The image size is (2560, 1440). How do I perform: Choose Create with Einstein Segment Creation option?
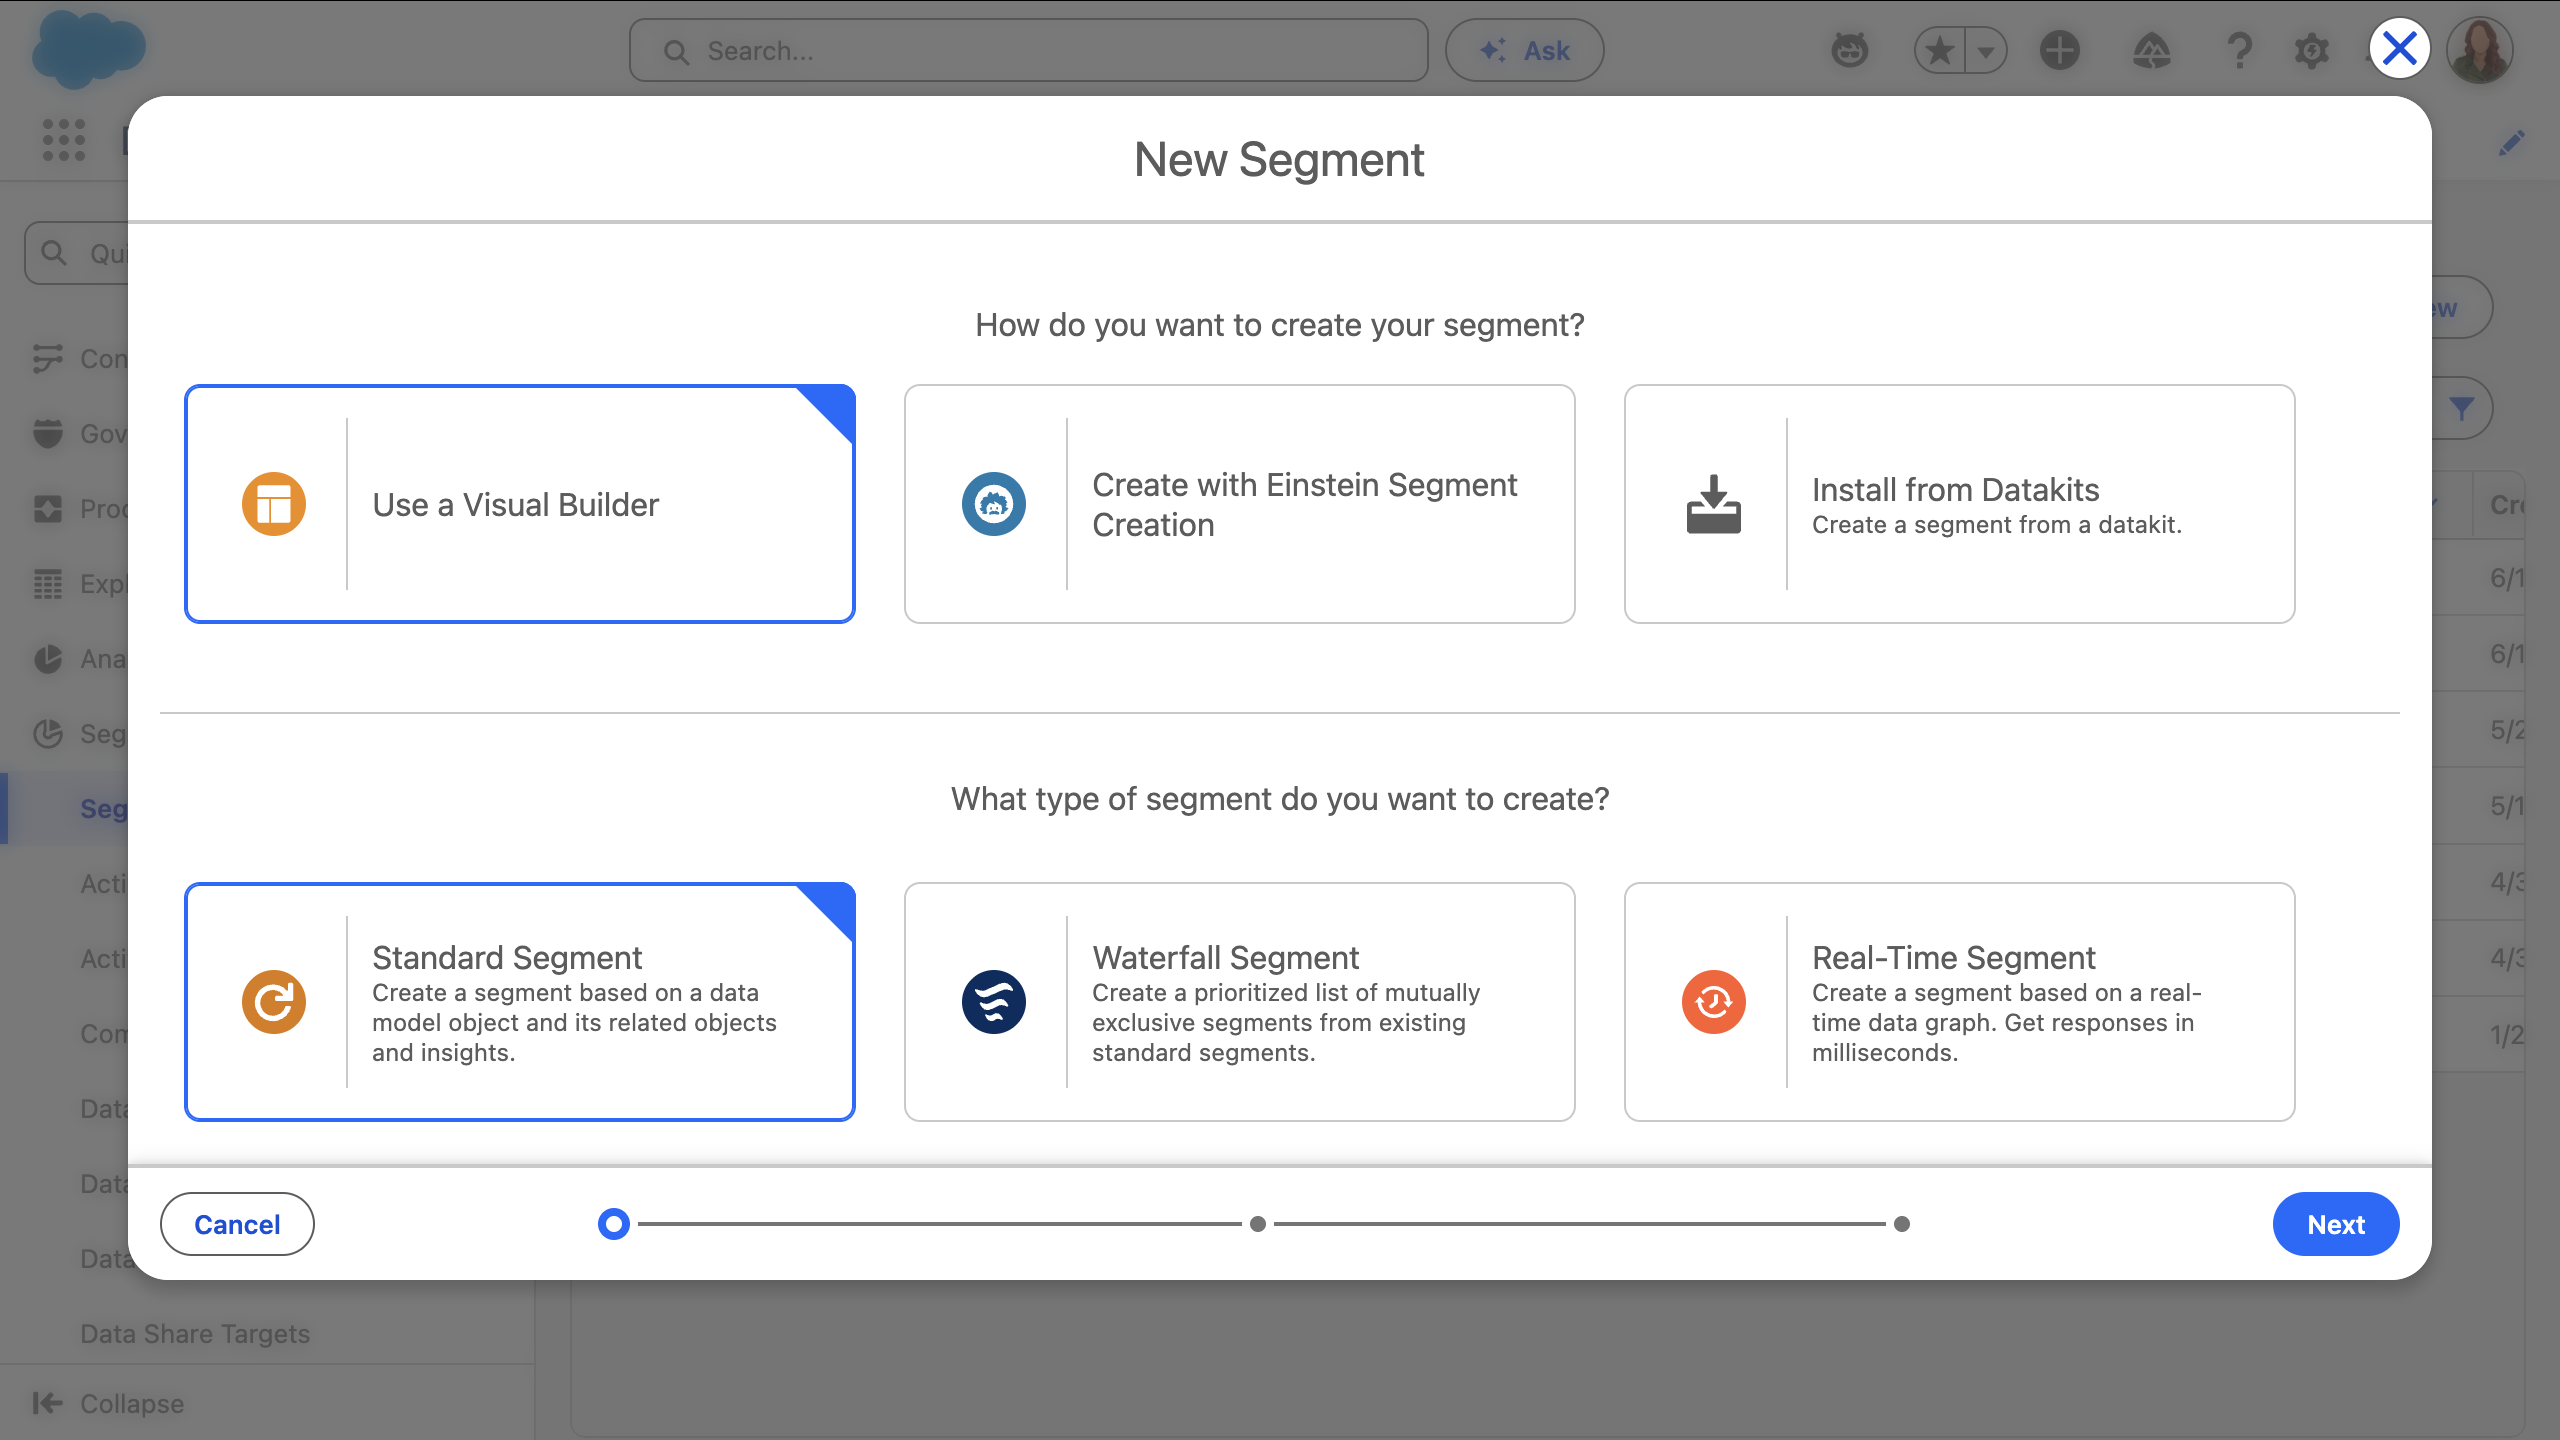coord(1240,504)
